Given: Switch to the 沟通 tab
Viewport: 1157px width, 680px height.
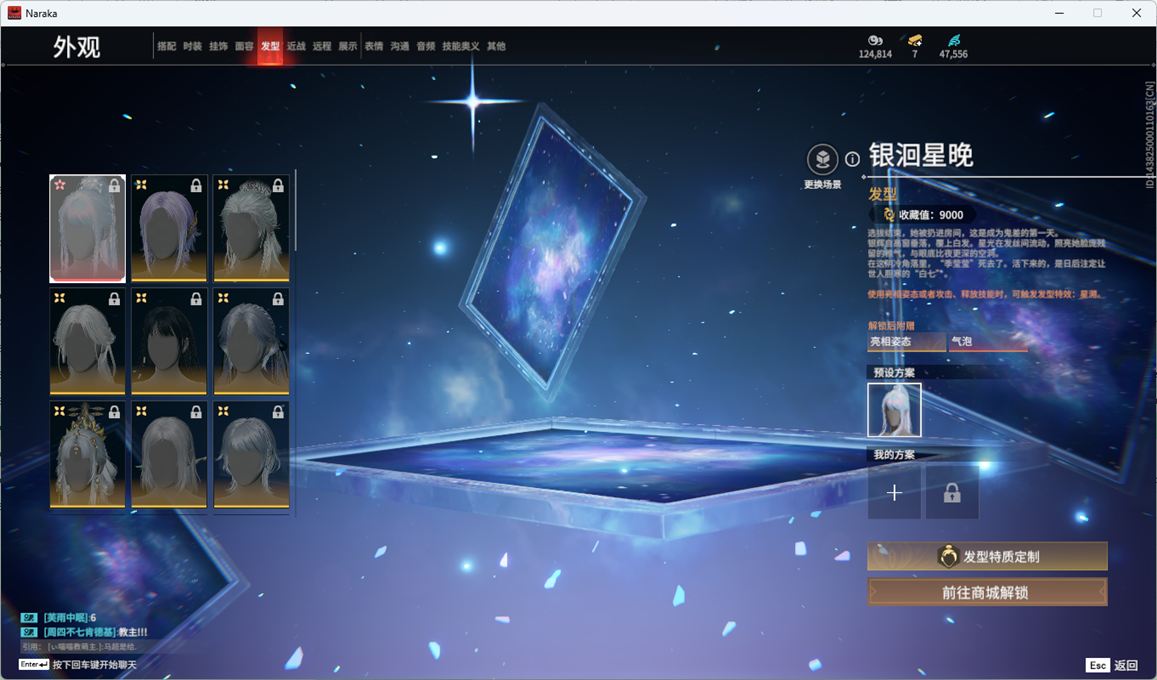Looking at the screenshot, I should [x=400, y=46].
